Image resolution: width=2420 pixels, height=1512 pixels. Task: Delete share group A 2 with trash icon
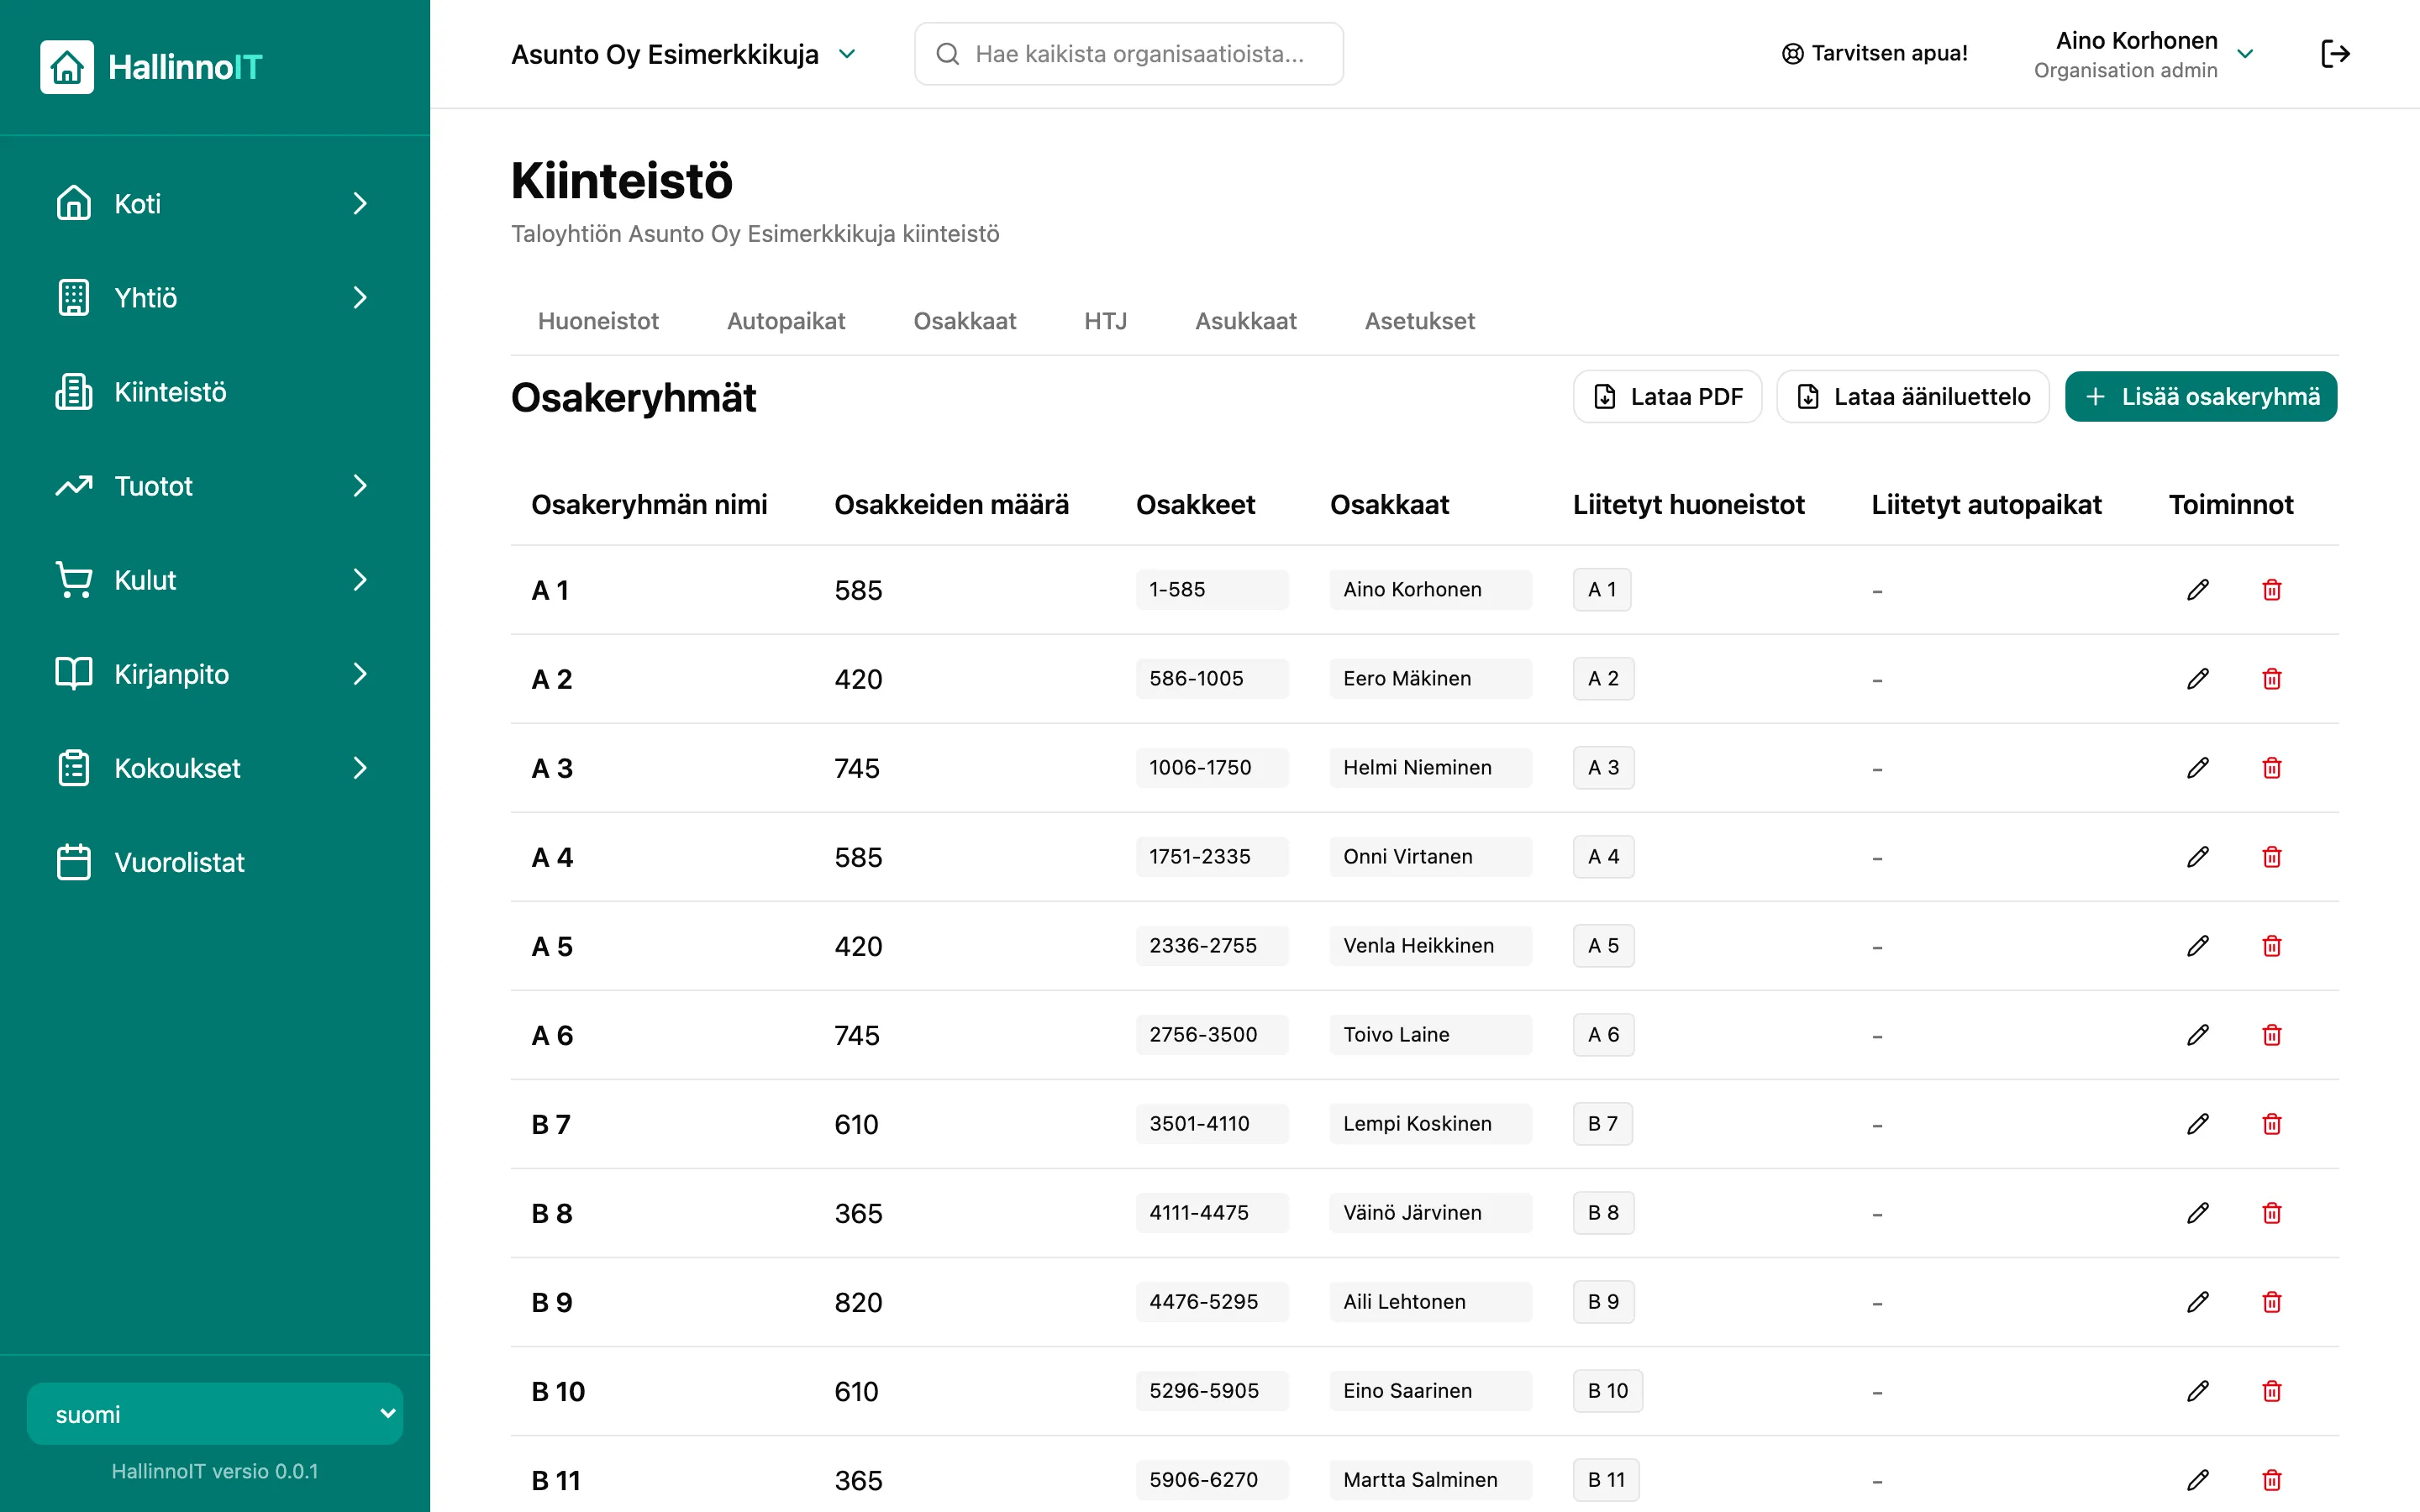tap(2272, 679)
